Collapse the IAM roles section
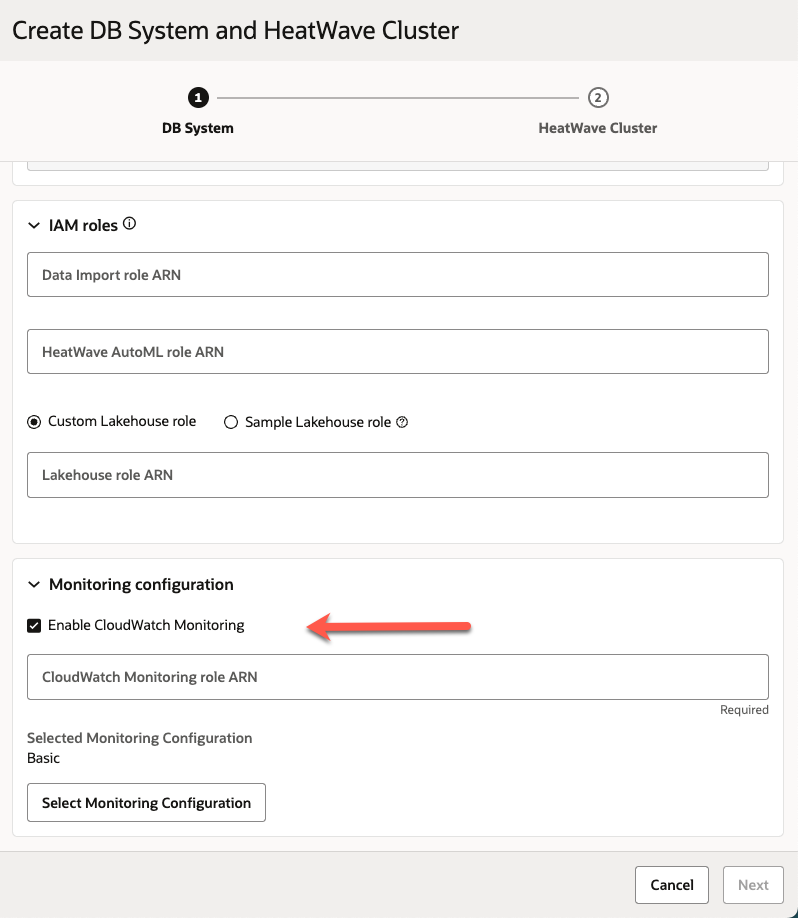798x918 pixels. [34, 225]
